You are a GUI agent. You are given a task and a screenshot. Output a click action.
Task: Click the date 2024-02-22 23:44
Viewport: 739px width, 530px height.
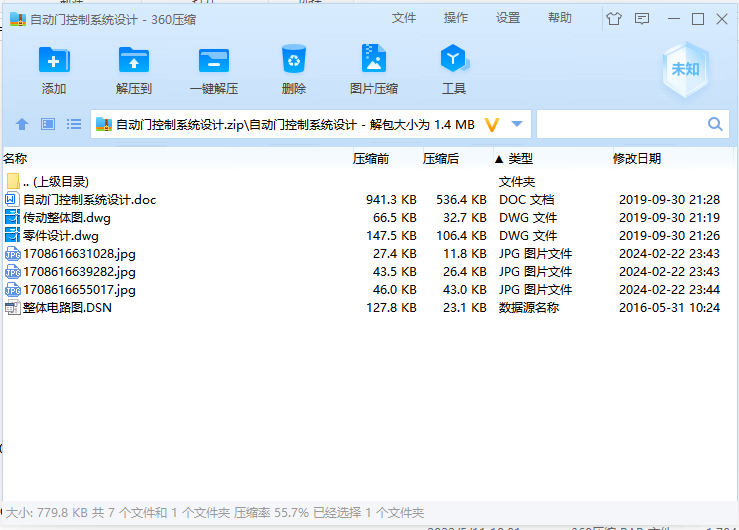(669, 290)
